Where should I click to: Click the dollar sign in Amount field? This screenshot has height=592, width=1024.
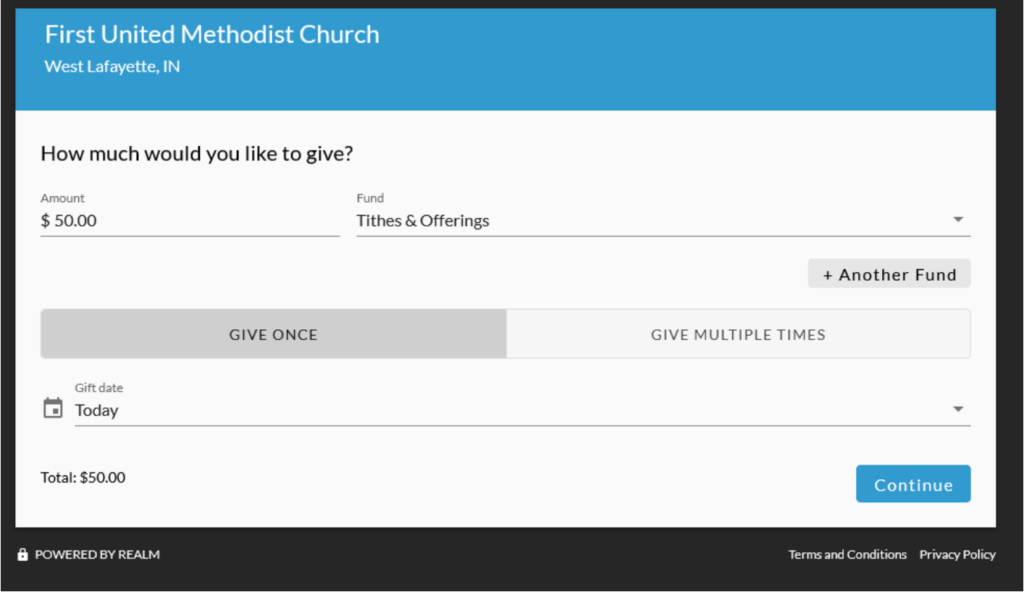pyautogui.click(x=45, y=220)
